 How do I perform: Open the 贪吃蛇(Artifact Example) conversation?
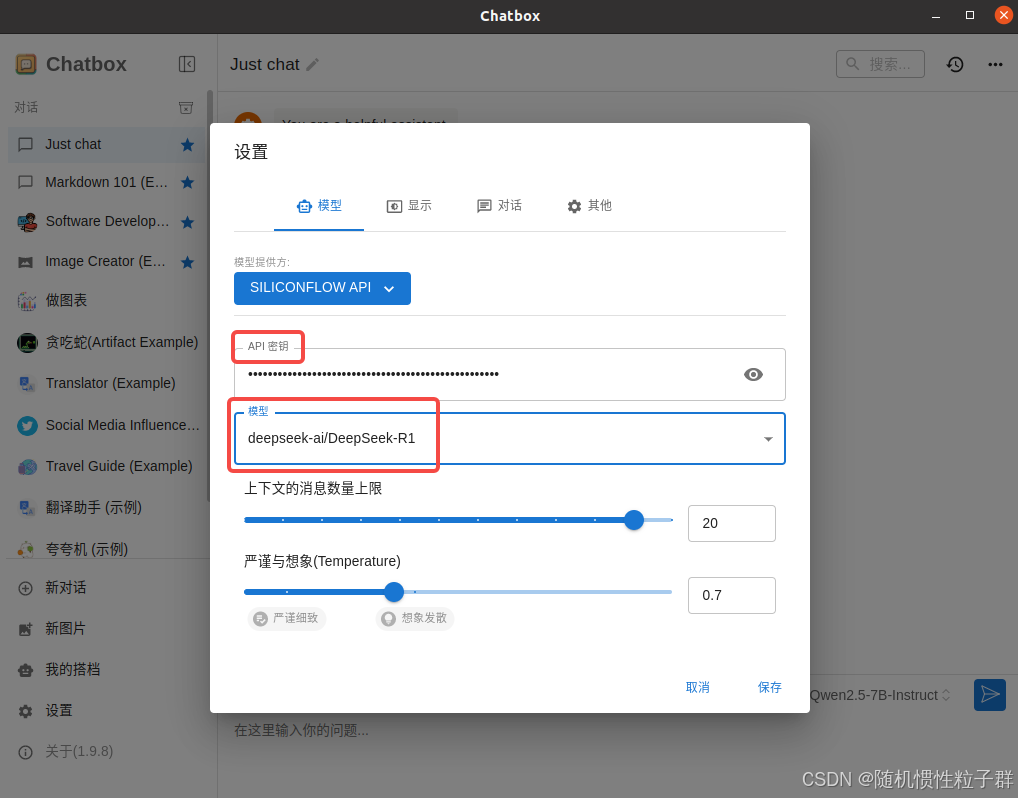(x=107, y=342)
